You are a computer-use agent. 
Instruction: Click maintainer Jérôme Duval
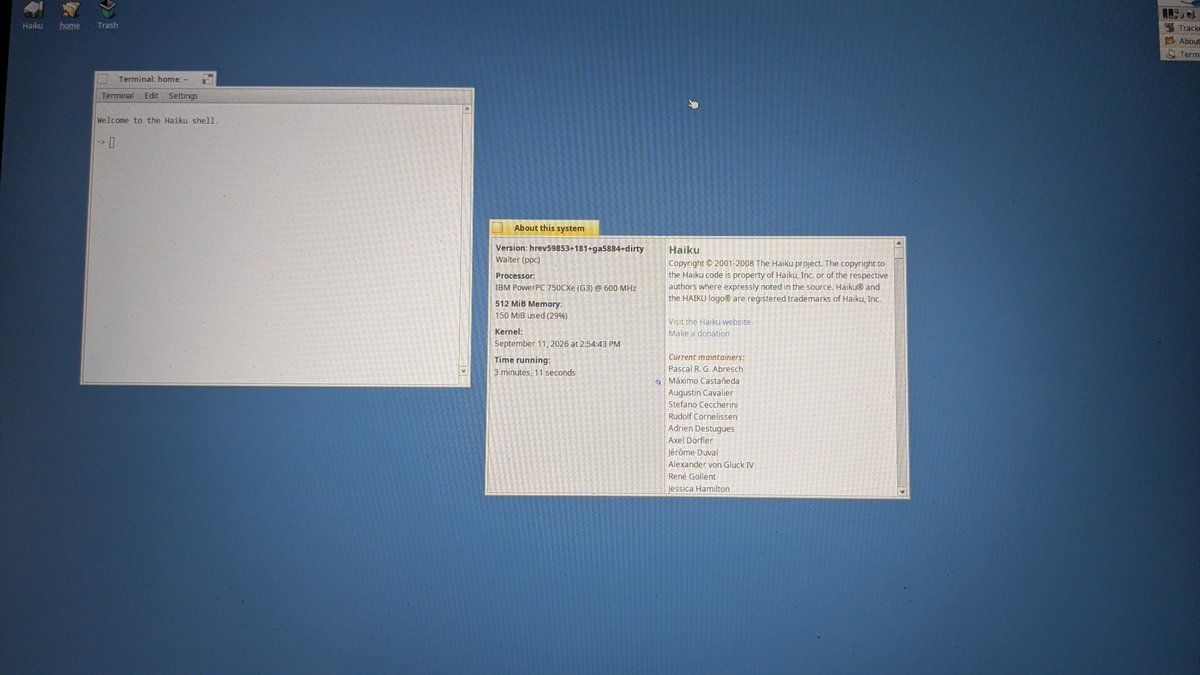coord(693,453)
